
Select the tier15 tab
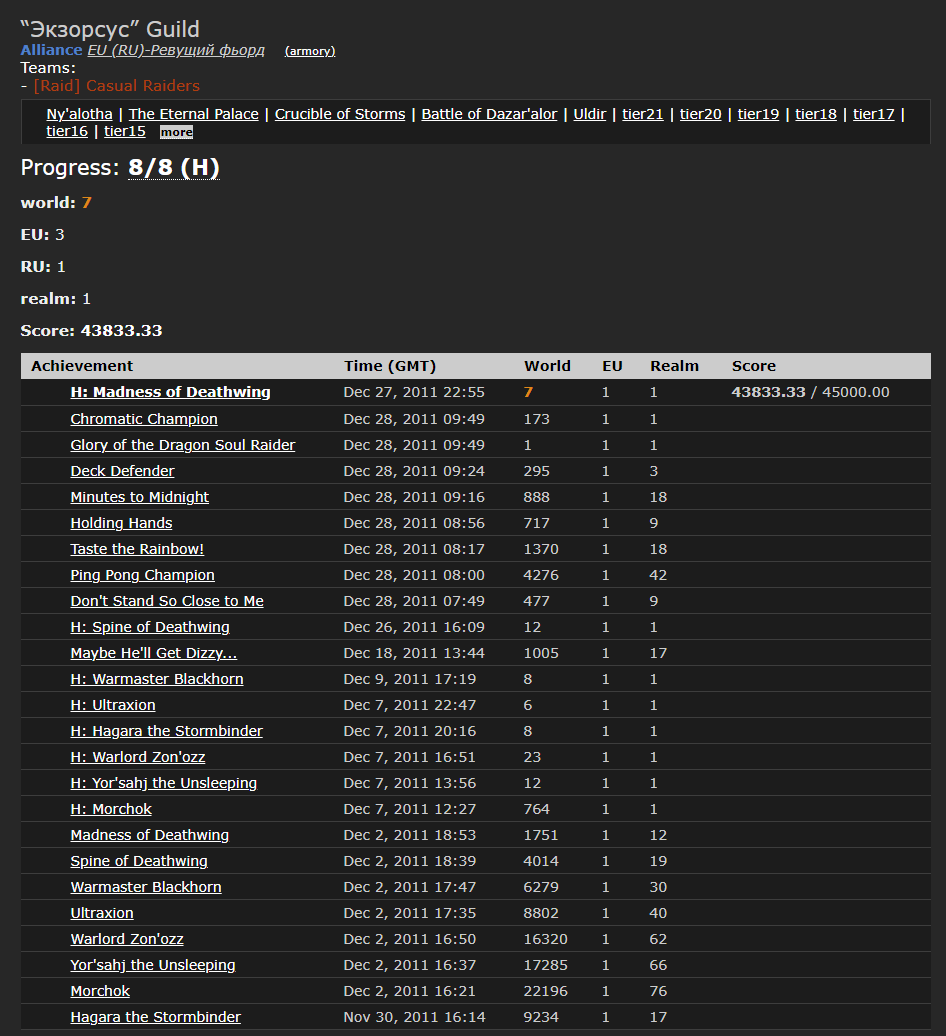tap(125, 131)
